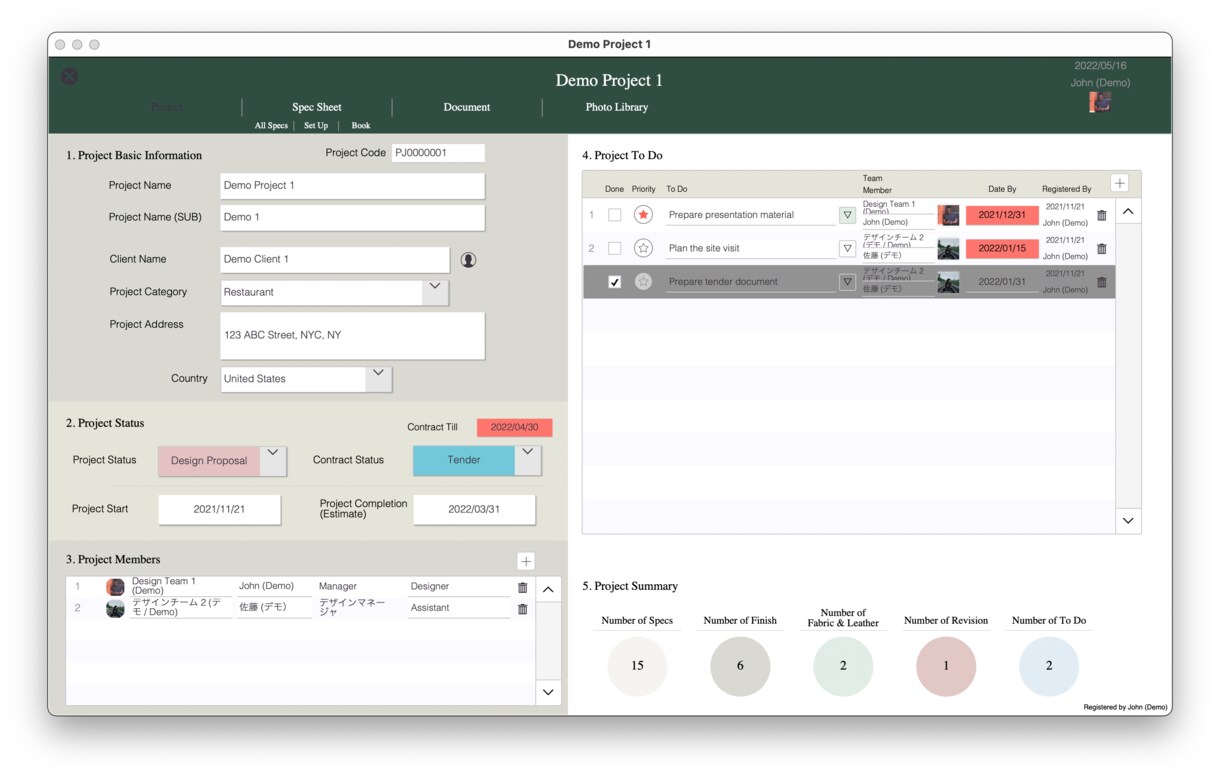Click red Date By 2021/12/31 field

[1002, 215]
